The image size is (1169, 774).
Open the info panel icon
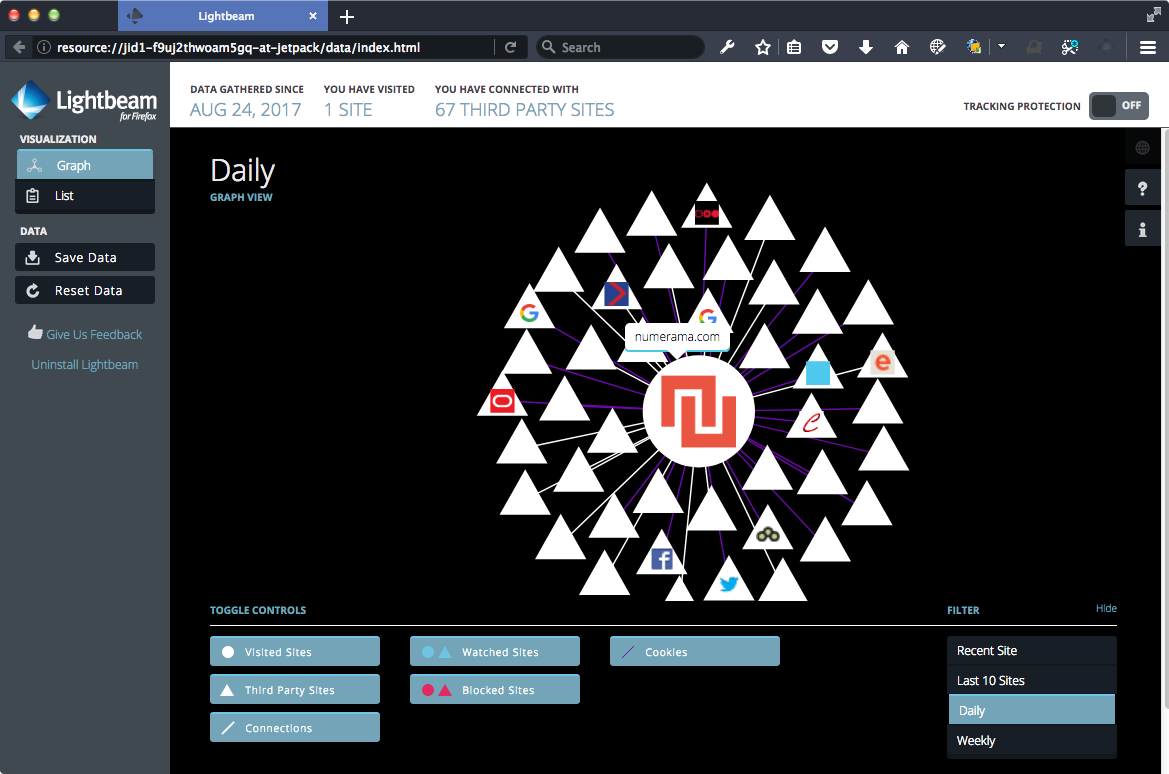(1142, 230)
